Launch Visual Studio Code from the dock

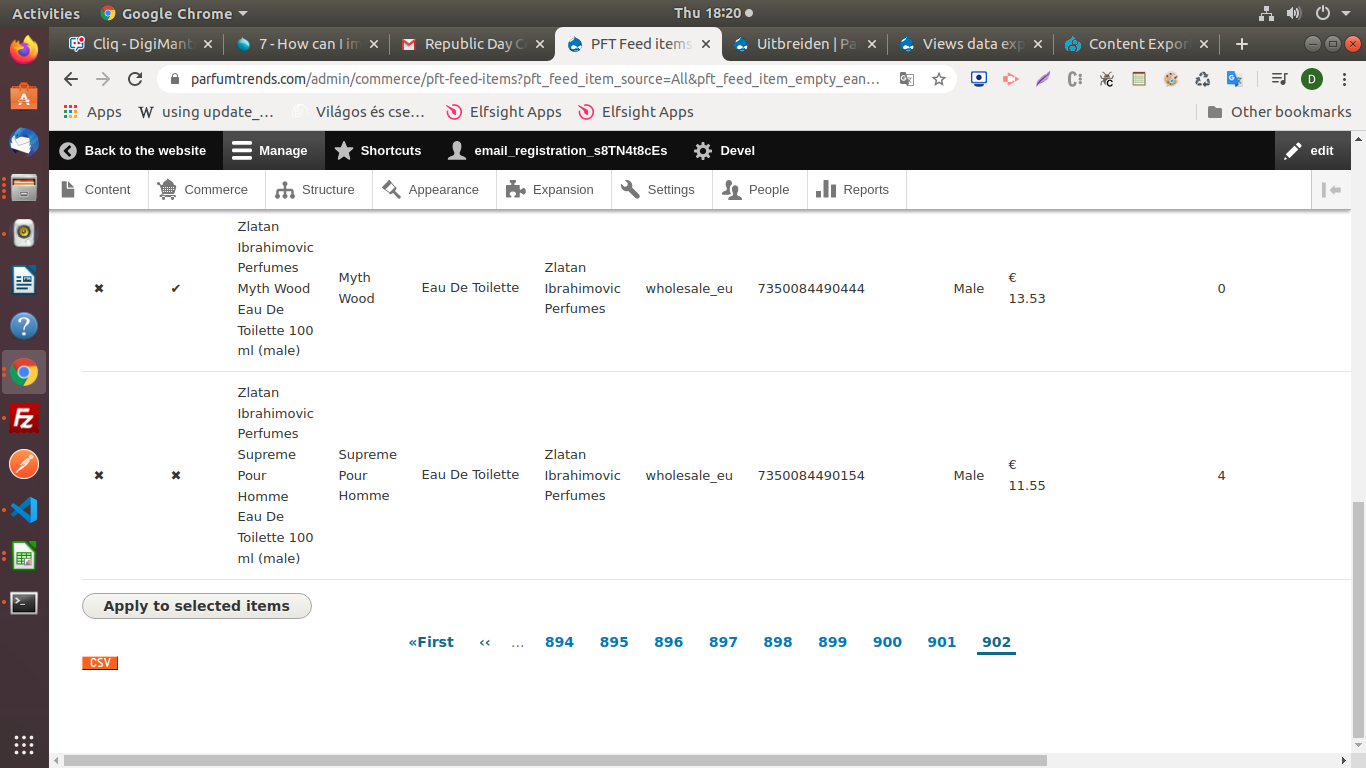(24, 510)
